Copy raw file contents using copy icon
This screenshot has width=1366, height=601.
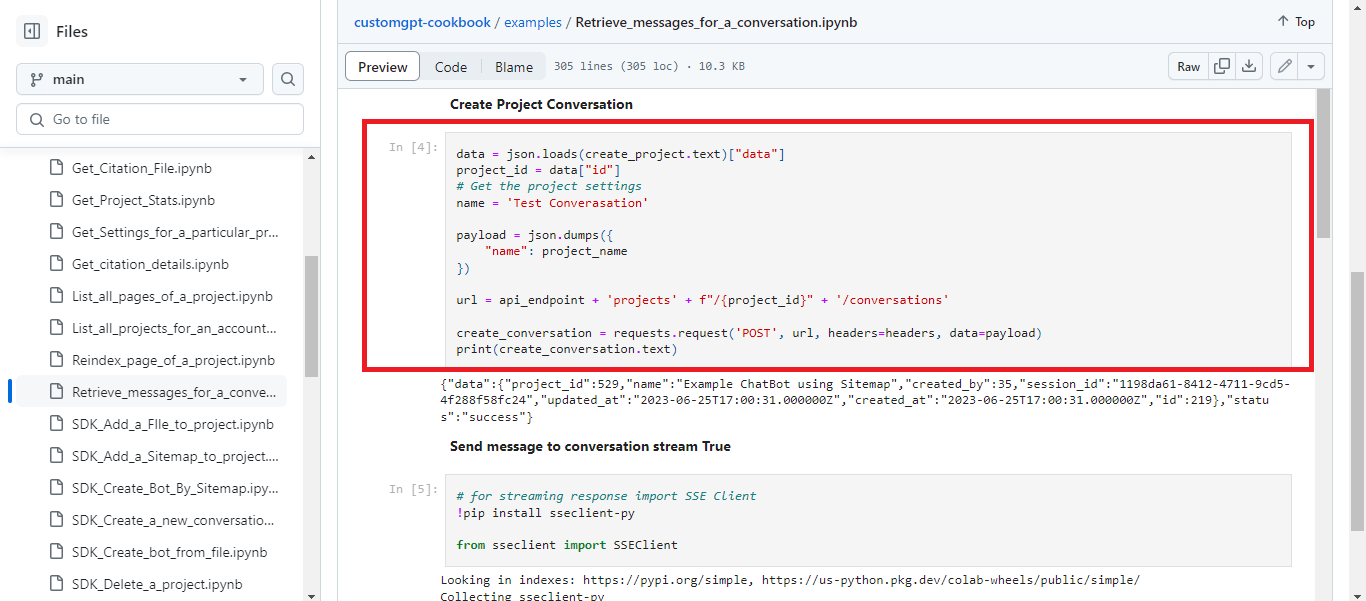[x=1221, y=66]
